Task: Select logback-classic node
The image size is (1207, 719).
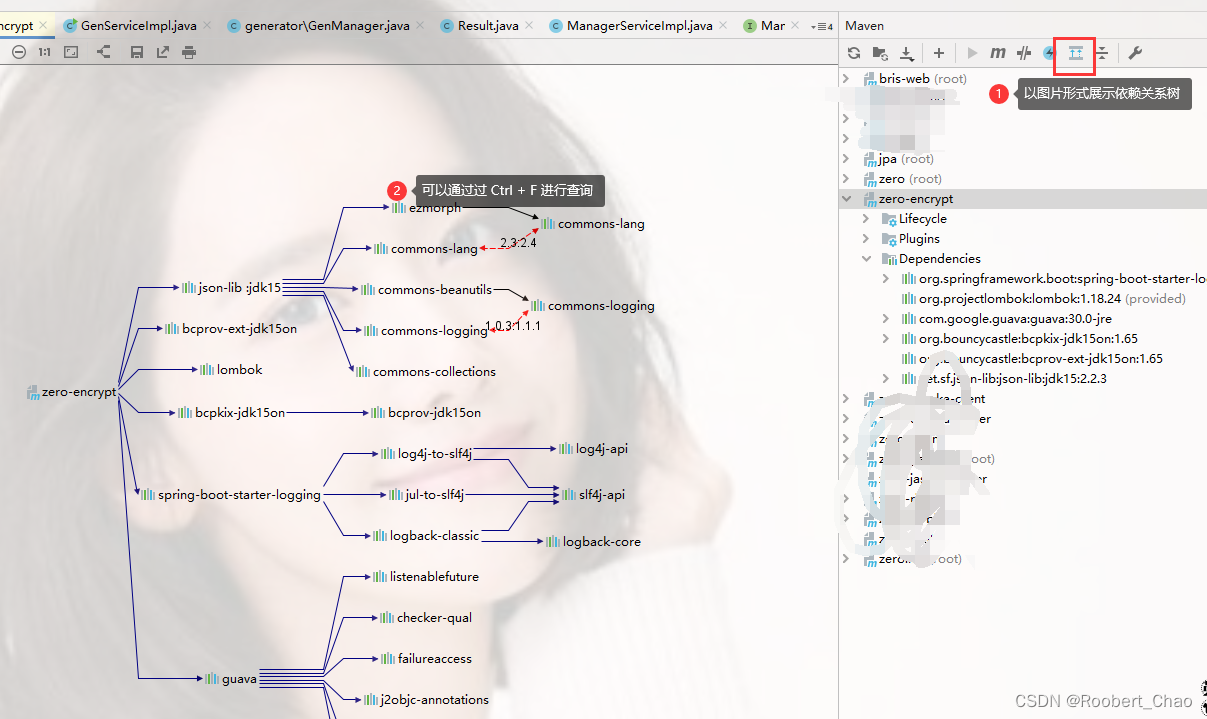Action: 426,535
